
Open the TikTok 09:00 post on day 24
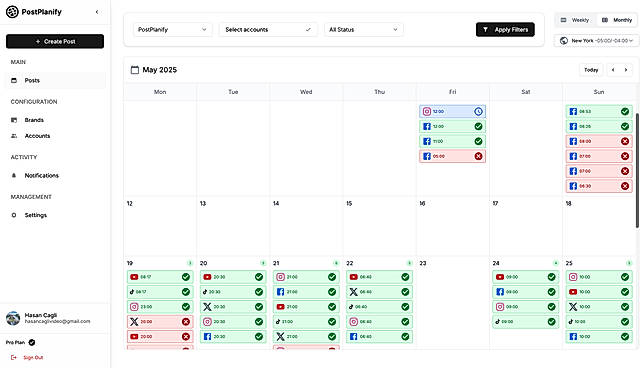click(x=526, y=322)
